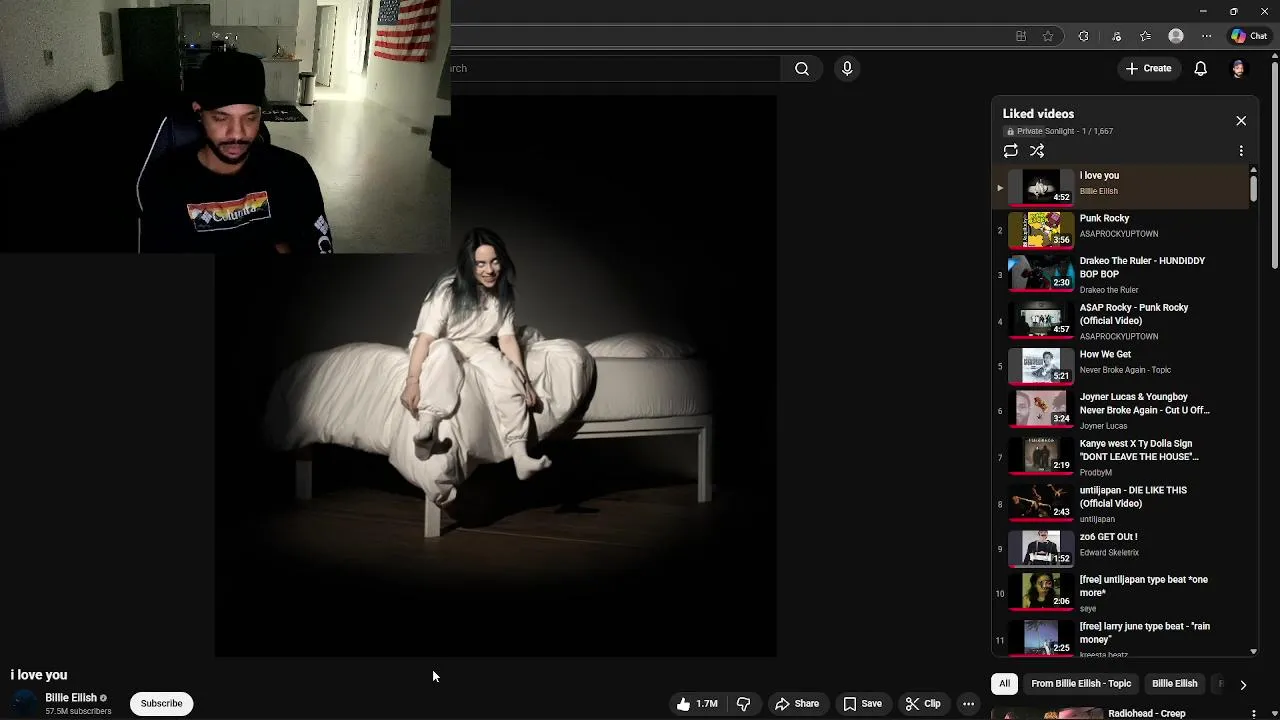Click the Billie Eilish album art video player

coord(496,376)
